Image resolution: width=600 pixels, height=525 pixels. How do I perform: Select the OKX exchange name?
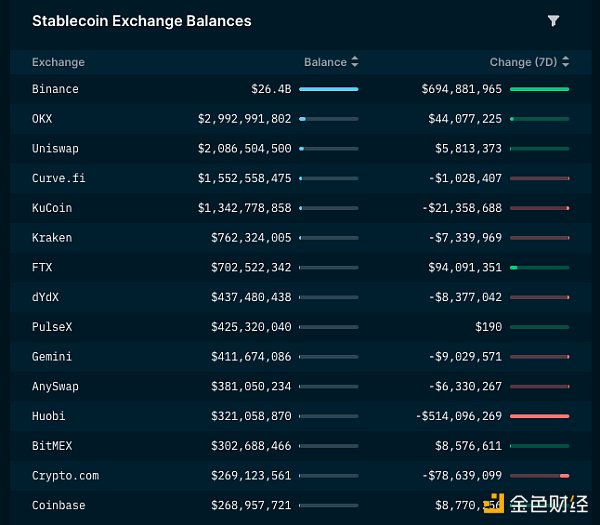(x=42, y=119)
